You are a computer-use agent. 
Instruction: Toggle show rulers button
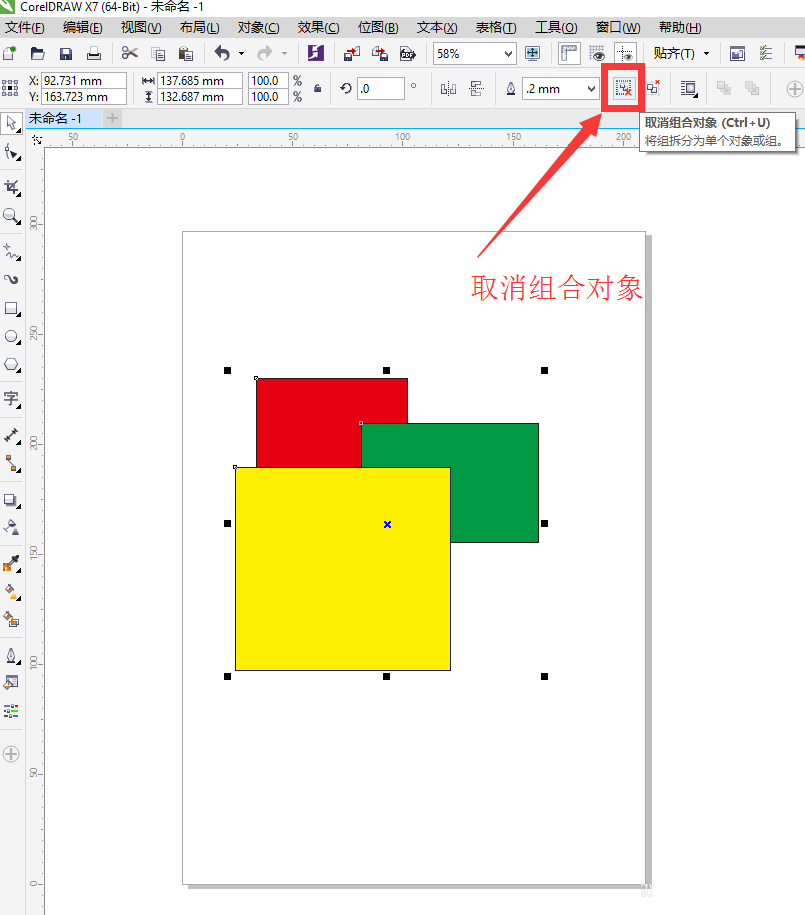tap(569, 54)
